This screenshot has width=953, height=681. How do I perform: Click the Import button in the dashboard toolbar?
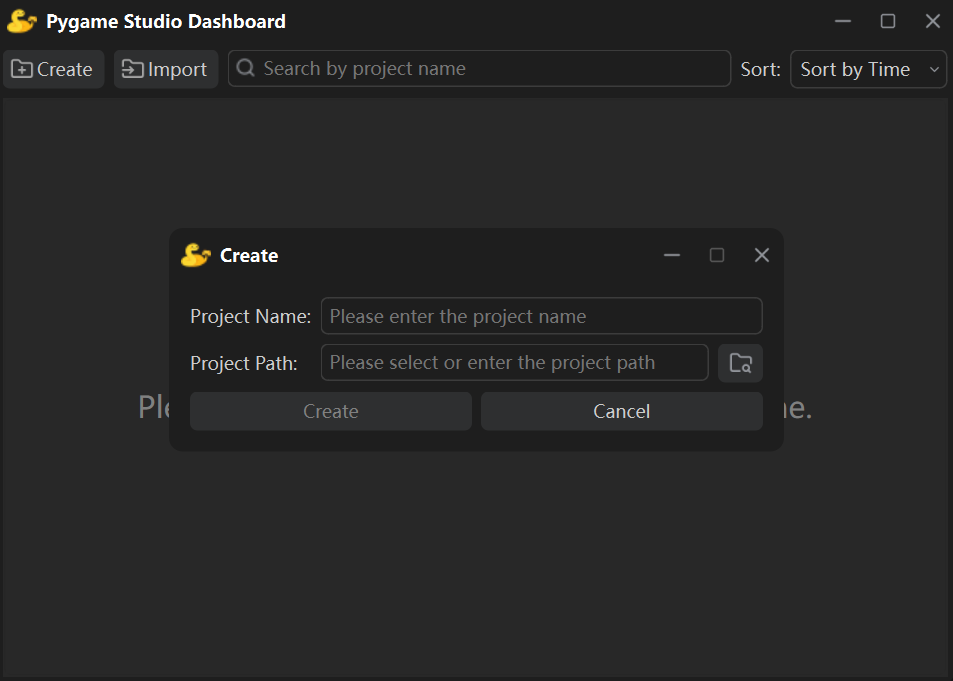pyautogui.click(x=166, y=69)
